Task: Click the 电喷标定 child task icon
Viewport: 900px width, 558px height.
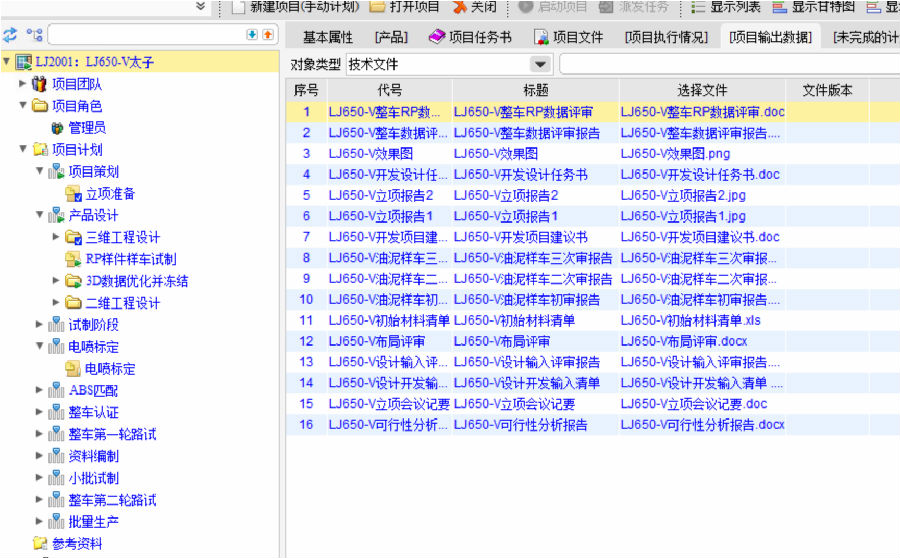Action: [73, 369]
